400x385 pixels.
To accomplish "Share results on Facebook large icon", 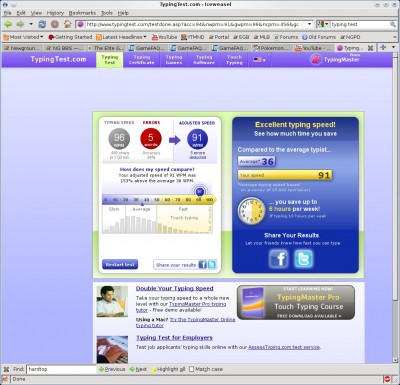I will (x=279, y=259).
